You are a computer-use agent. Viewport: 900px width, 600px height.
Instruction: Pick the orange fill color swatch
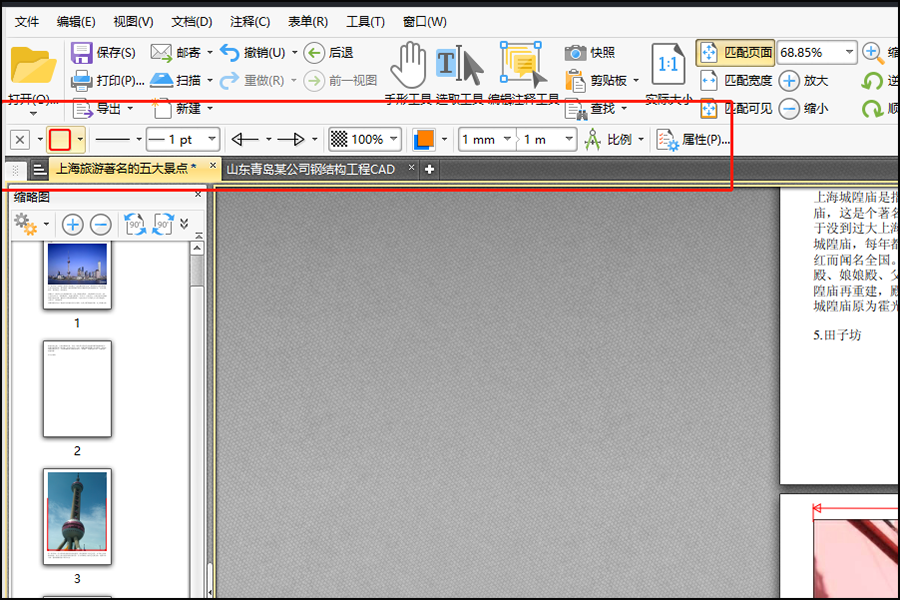[424, 140]
